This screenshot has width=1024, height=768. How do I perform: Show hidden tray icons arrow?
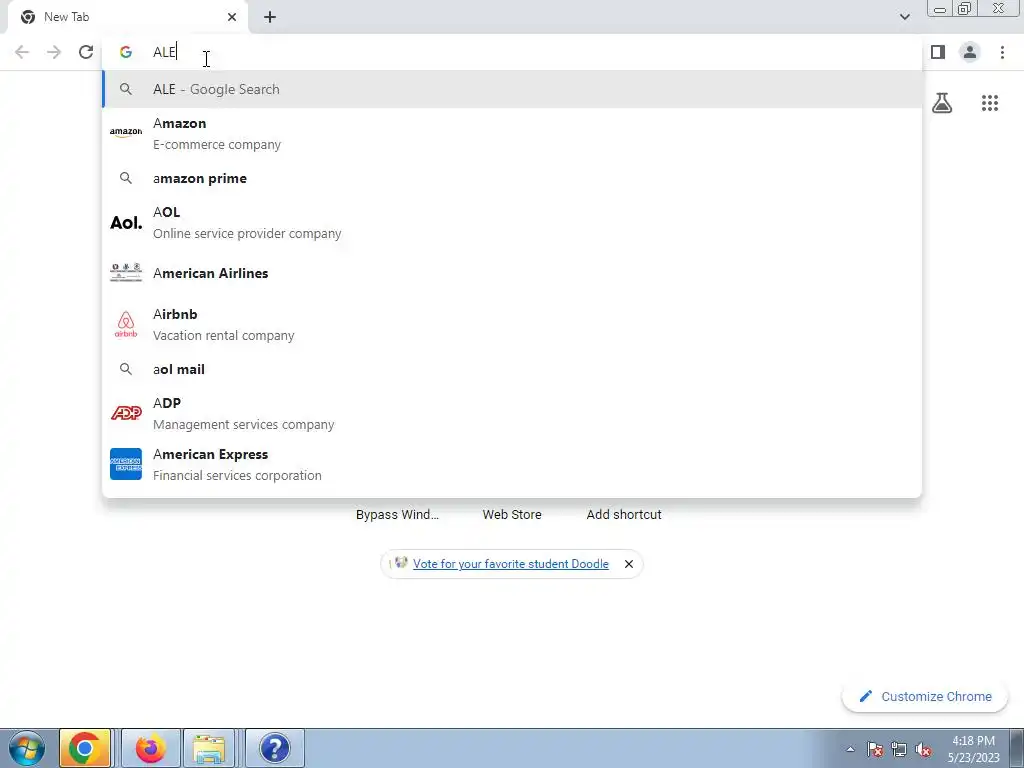(850, 749)
